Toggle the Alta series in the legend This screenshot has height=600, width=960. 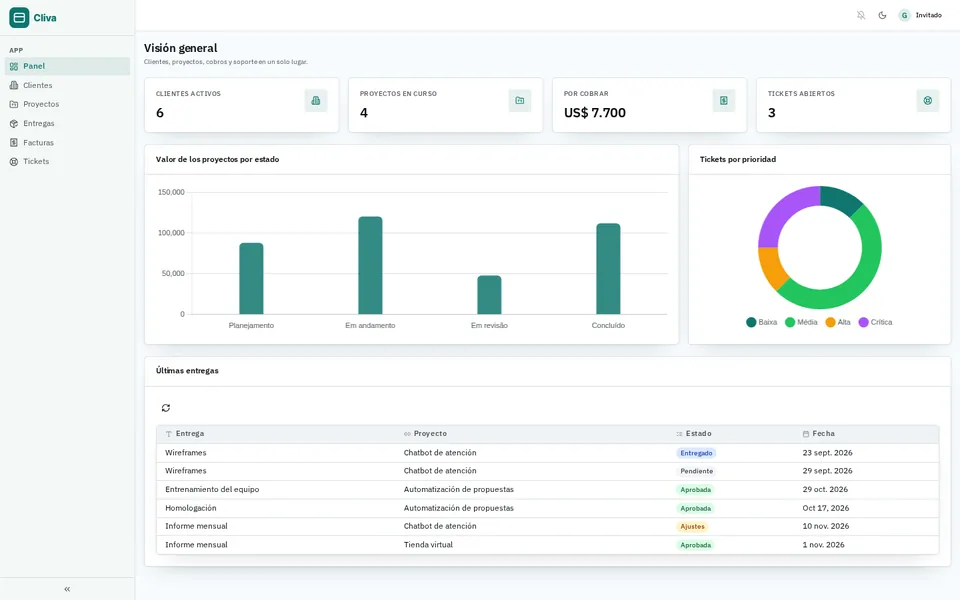pyautogui.click(x=838, y=322)
